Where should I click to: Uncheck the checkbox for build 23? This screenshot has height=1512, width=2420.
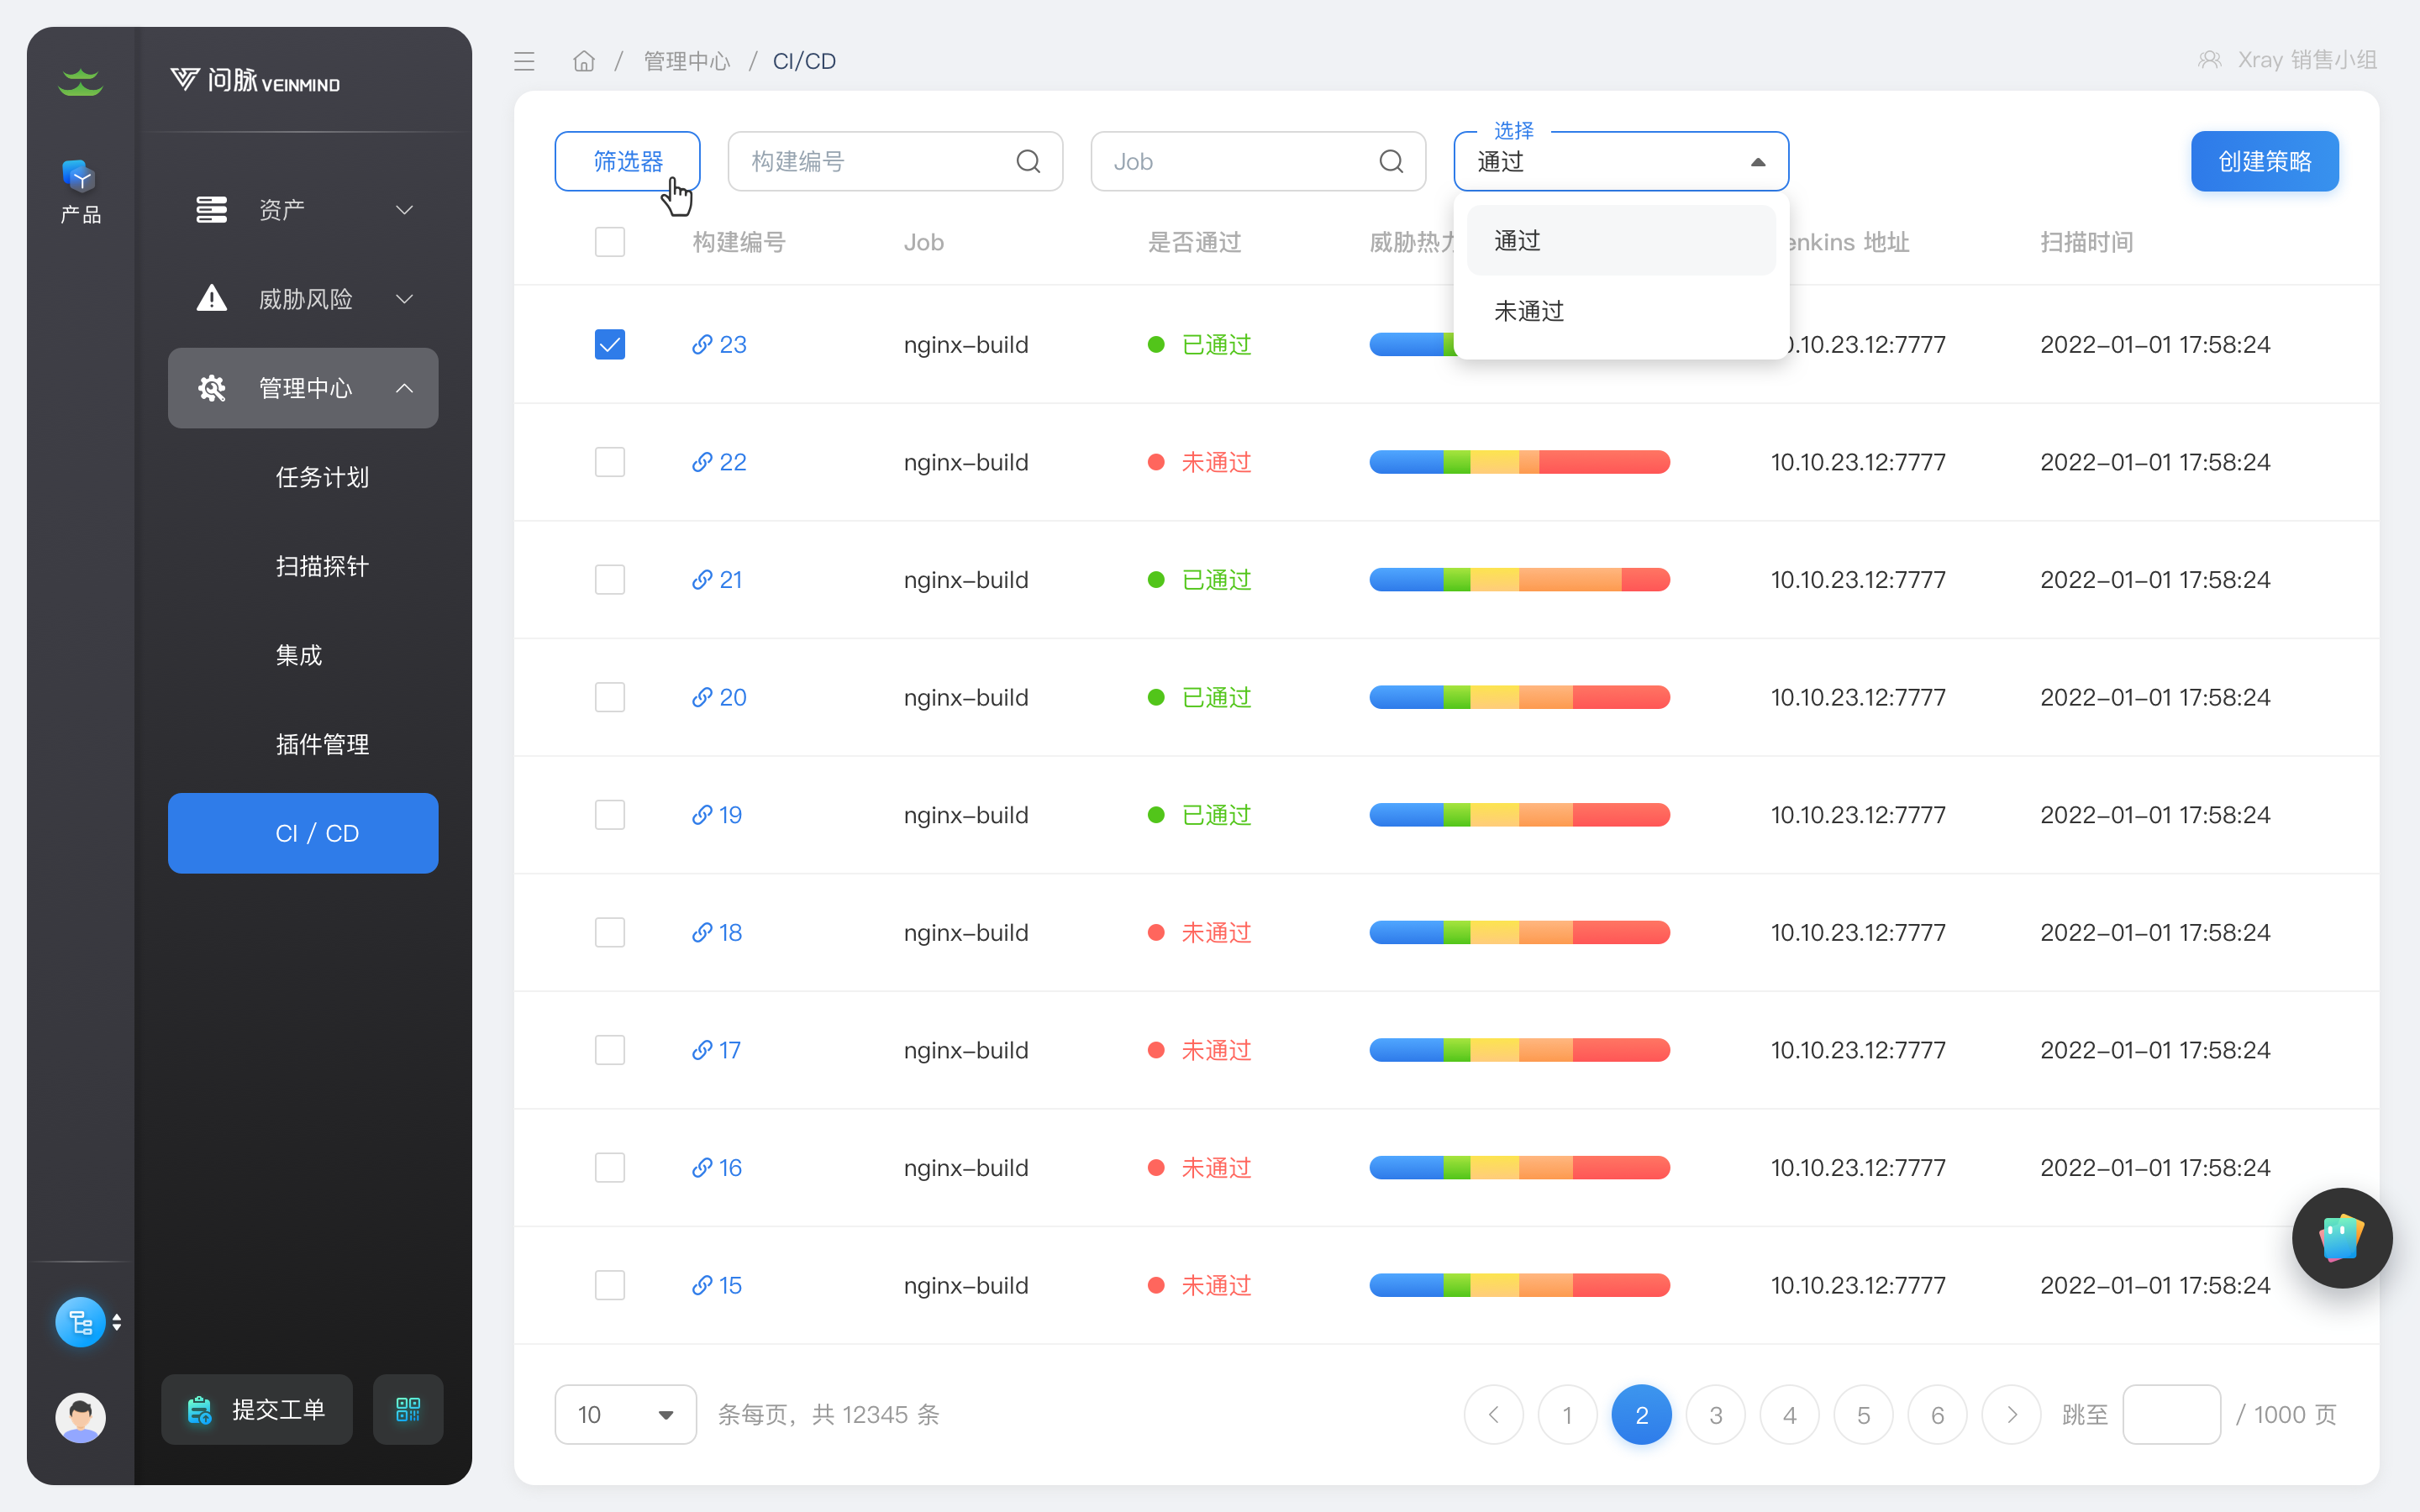(x=609, y=344)
